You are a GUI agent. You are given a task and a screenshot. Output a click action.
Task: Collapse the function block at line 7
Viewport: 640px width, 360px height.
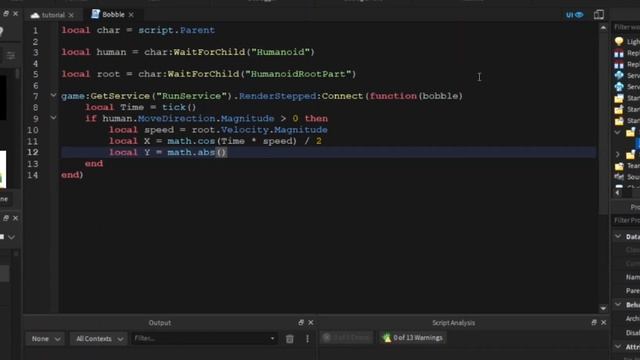[x=53, y=96]
